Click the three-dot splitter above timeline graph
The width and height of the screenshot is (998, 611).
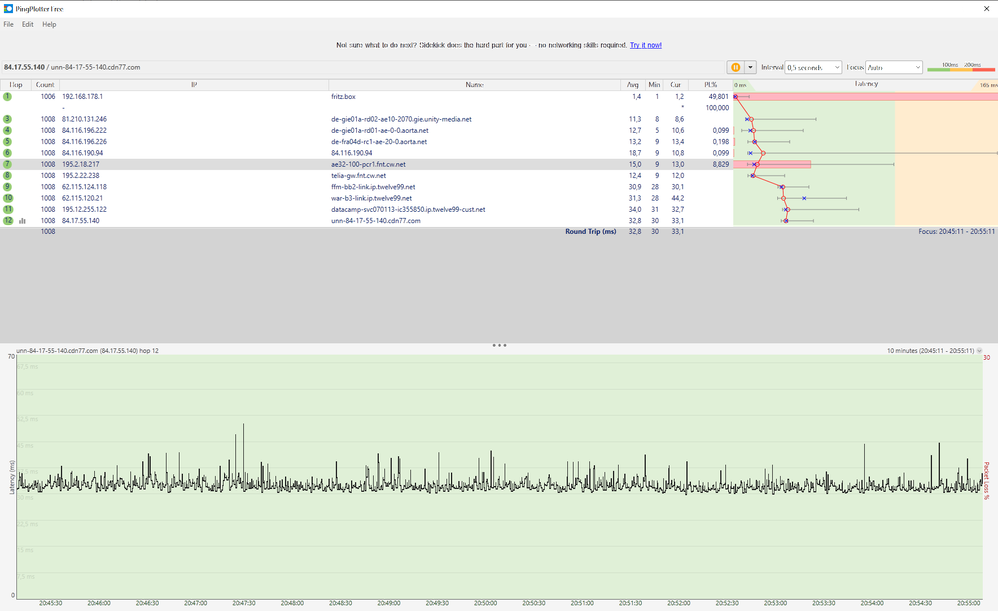(x=499, y=345)
